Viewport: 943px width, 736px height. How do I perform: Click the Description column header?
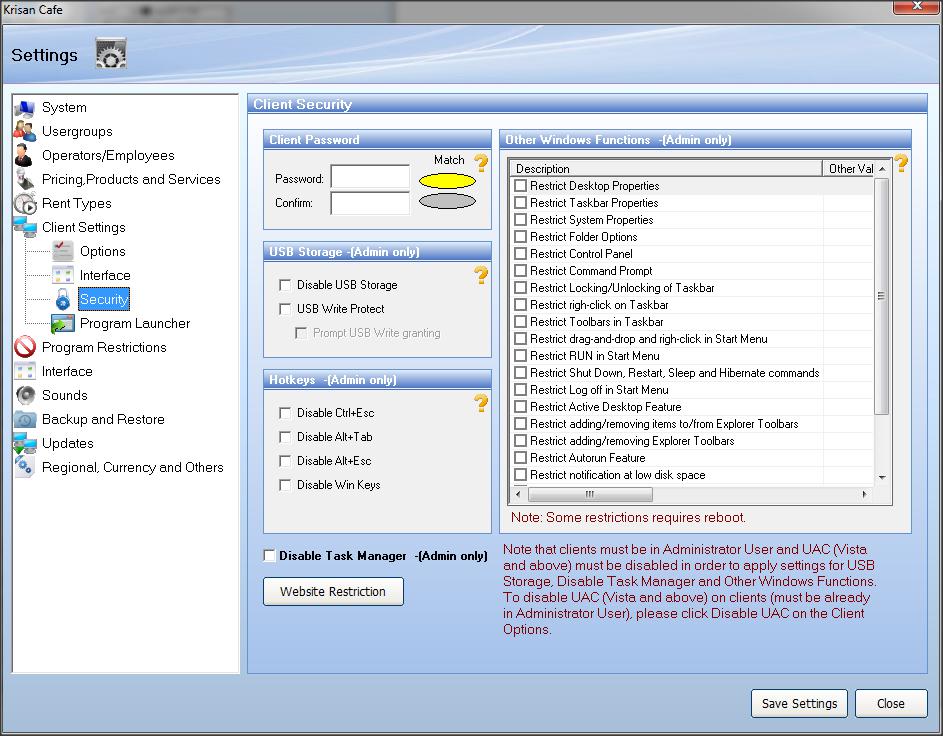[x=666, y=168]
